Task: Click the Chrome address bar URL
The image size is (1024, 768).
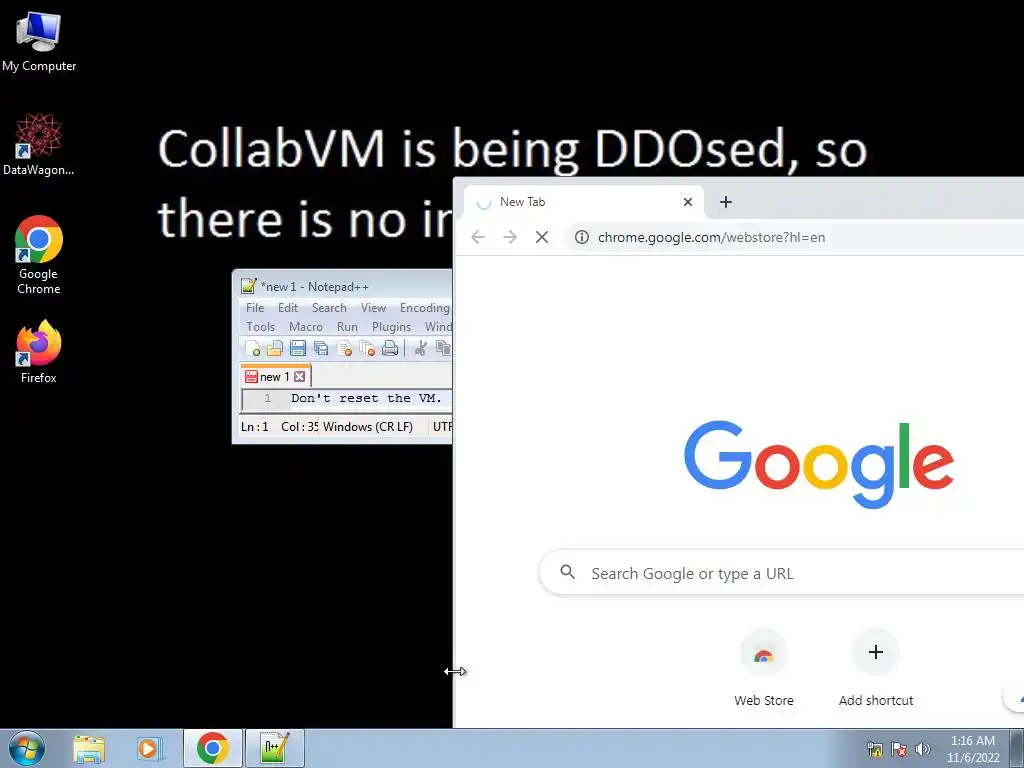Action: [711, 237]
